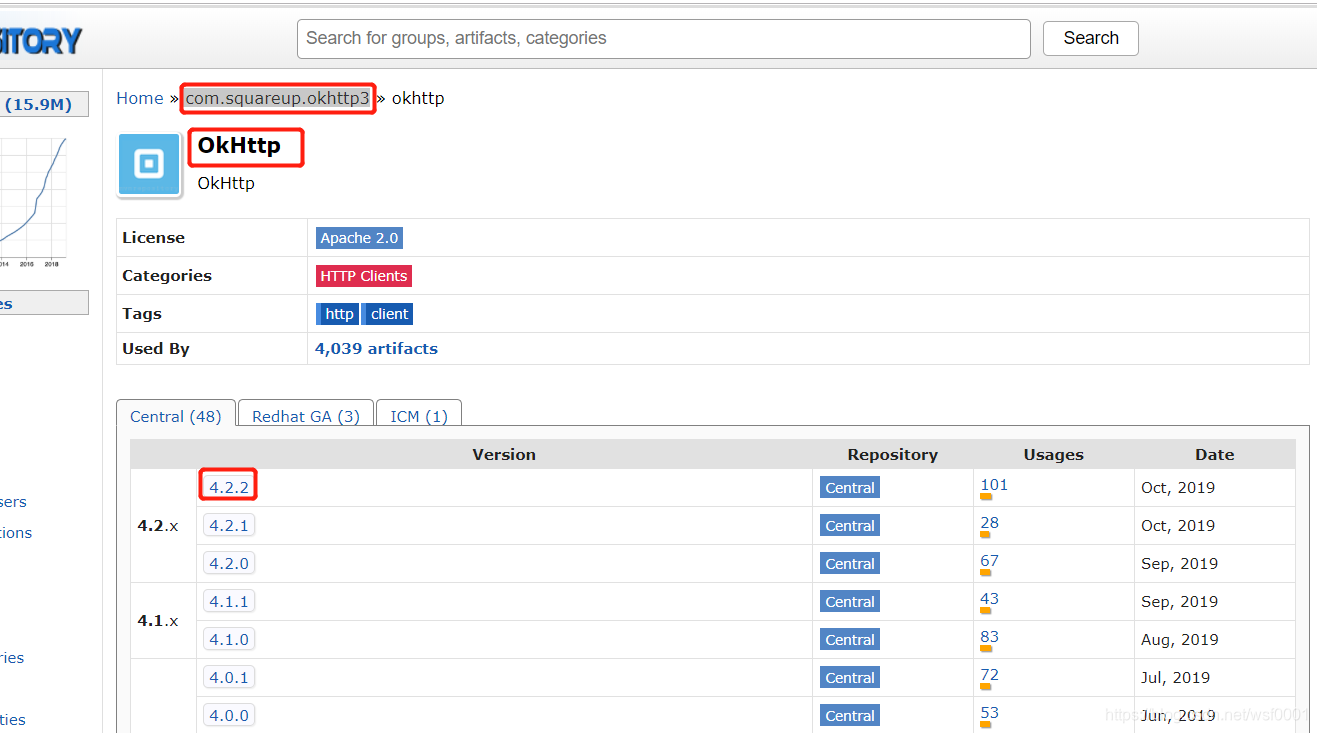Click Central repository badge in 4.1.0 row

(850, 640)
